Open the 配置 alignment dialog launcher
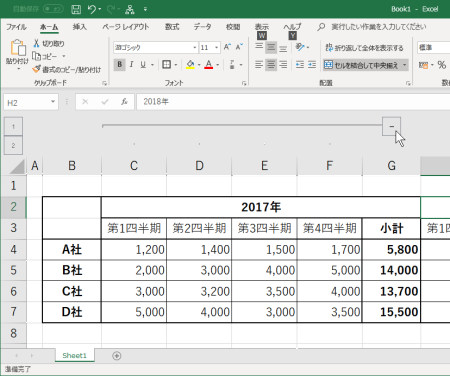This screenshot has height=376, width=450. (x=408, y=83)
